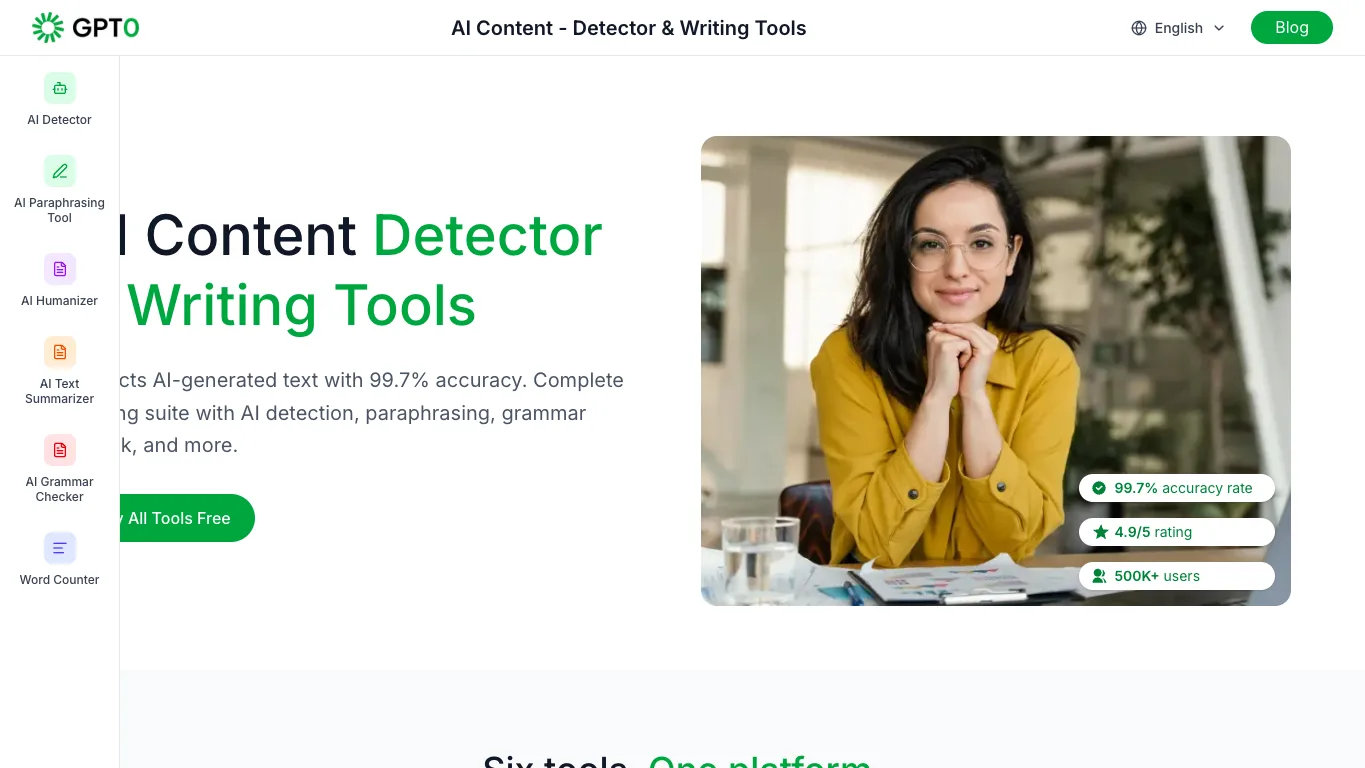1365x768 pixels.
Task: Click the green Detector headline word
Action: 488,235
